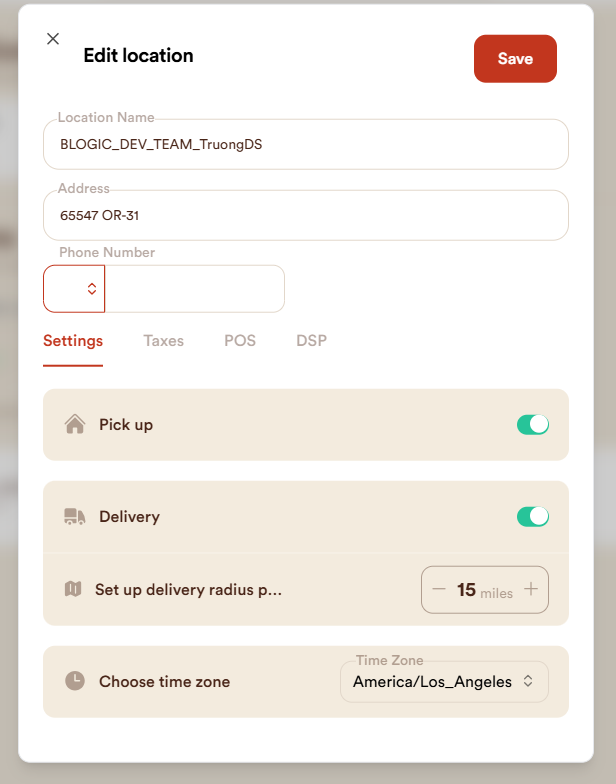Click the delivery radius map icon

[72, 589]
